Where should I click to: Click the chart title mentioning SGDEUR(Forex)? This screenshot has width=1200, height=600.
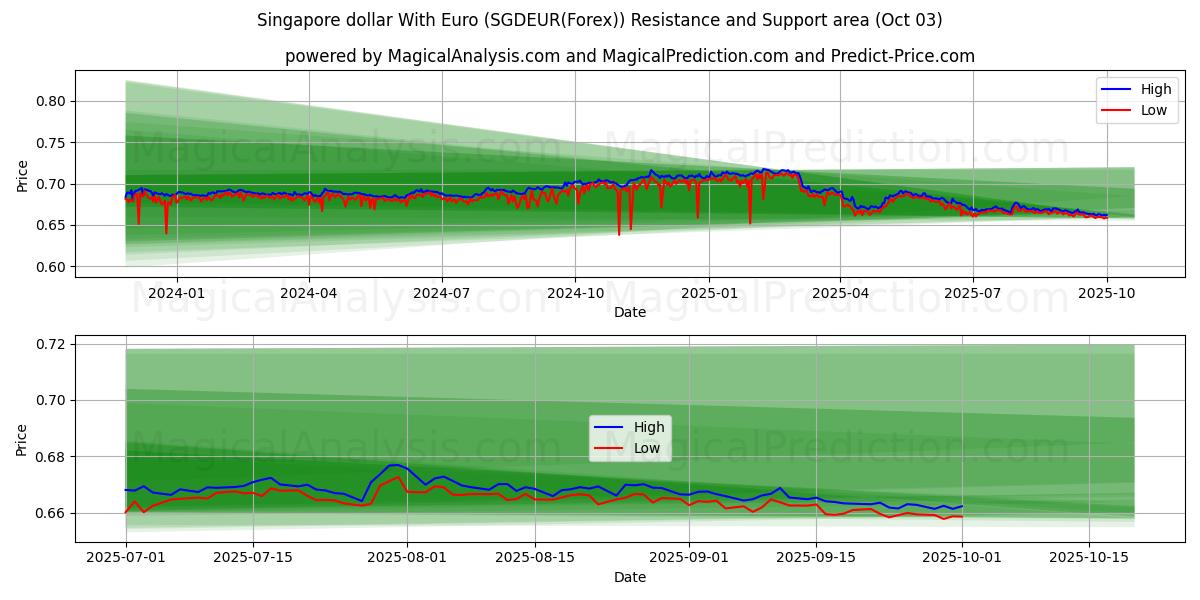(x=599, y=20)
